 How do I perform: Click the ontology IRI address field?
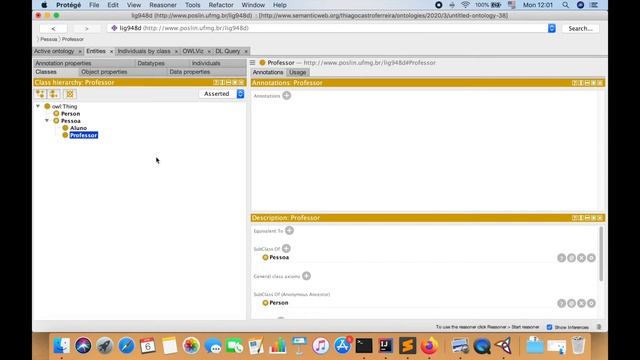tap(328, 28)
